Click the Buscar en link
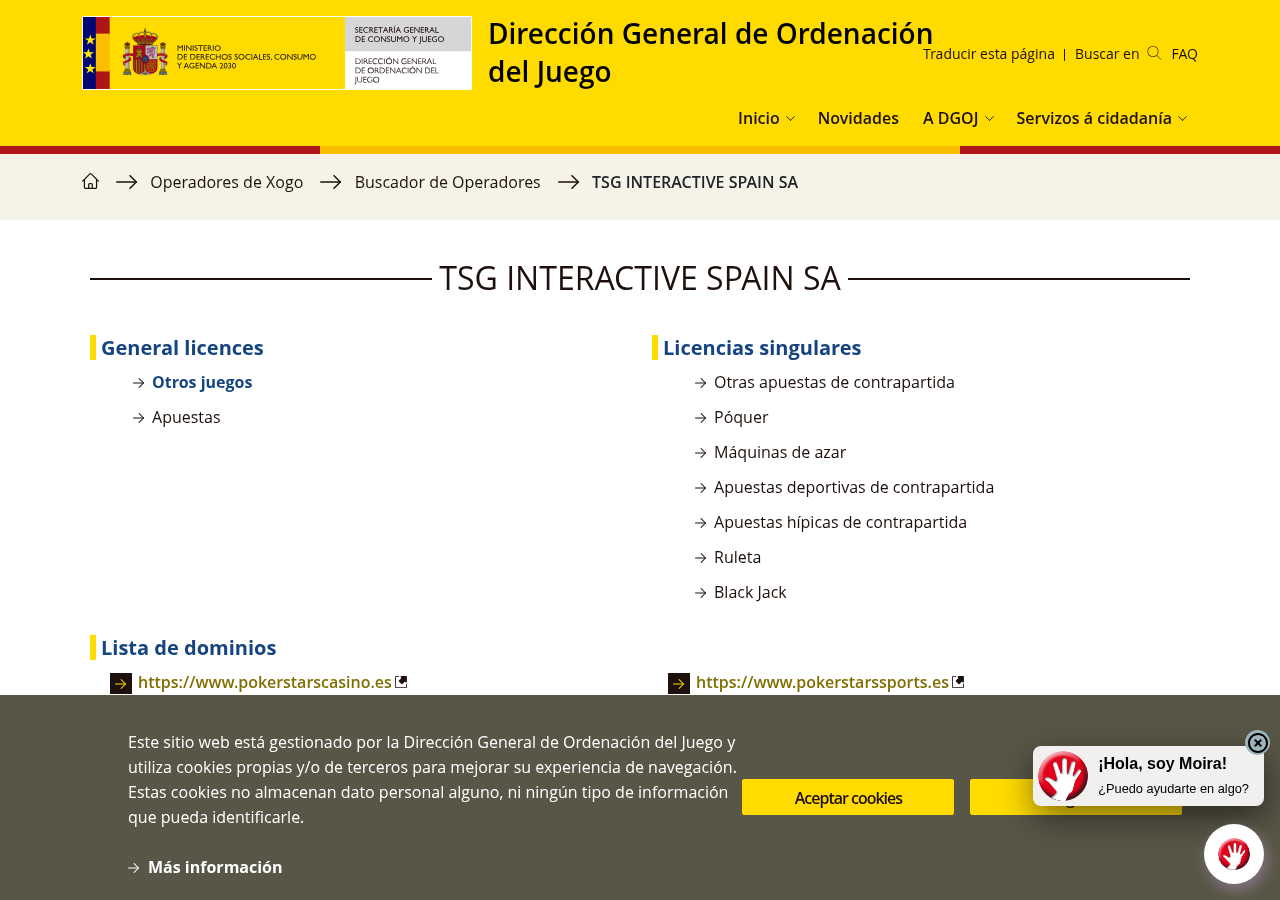Viewport: 1280px width, 900px height. (x=1107, y=54)
